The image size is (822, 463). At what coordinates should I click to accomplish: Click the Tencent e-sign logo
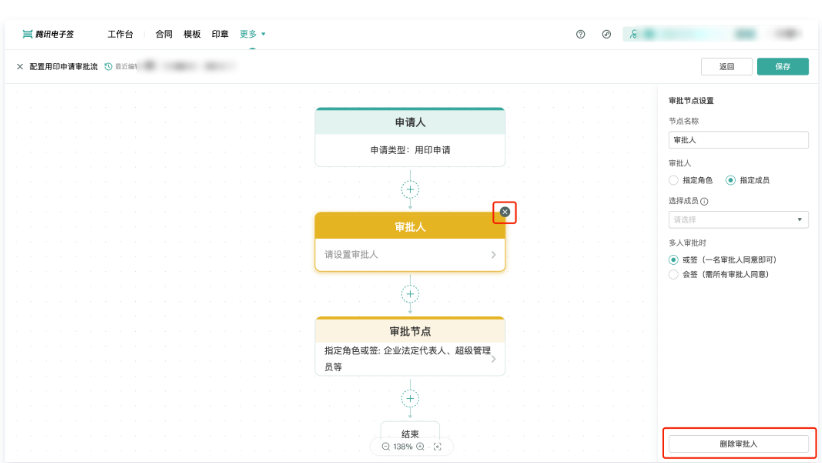click(48, 34)
